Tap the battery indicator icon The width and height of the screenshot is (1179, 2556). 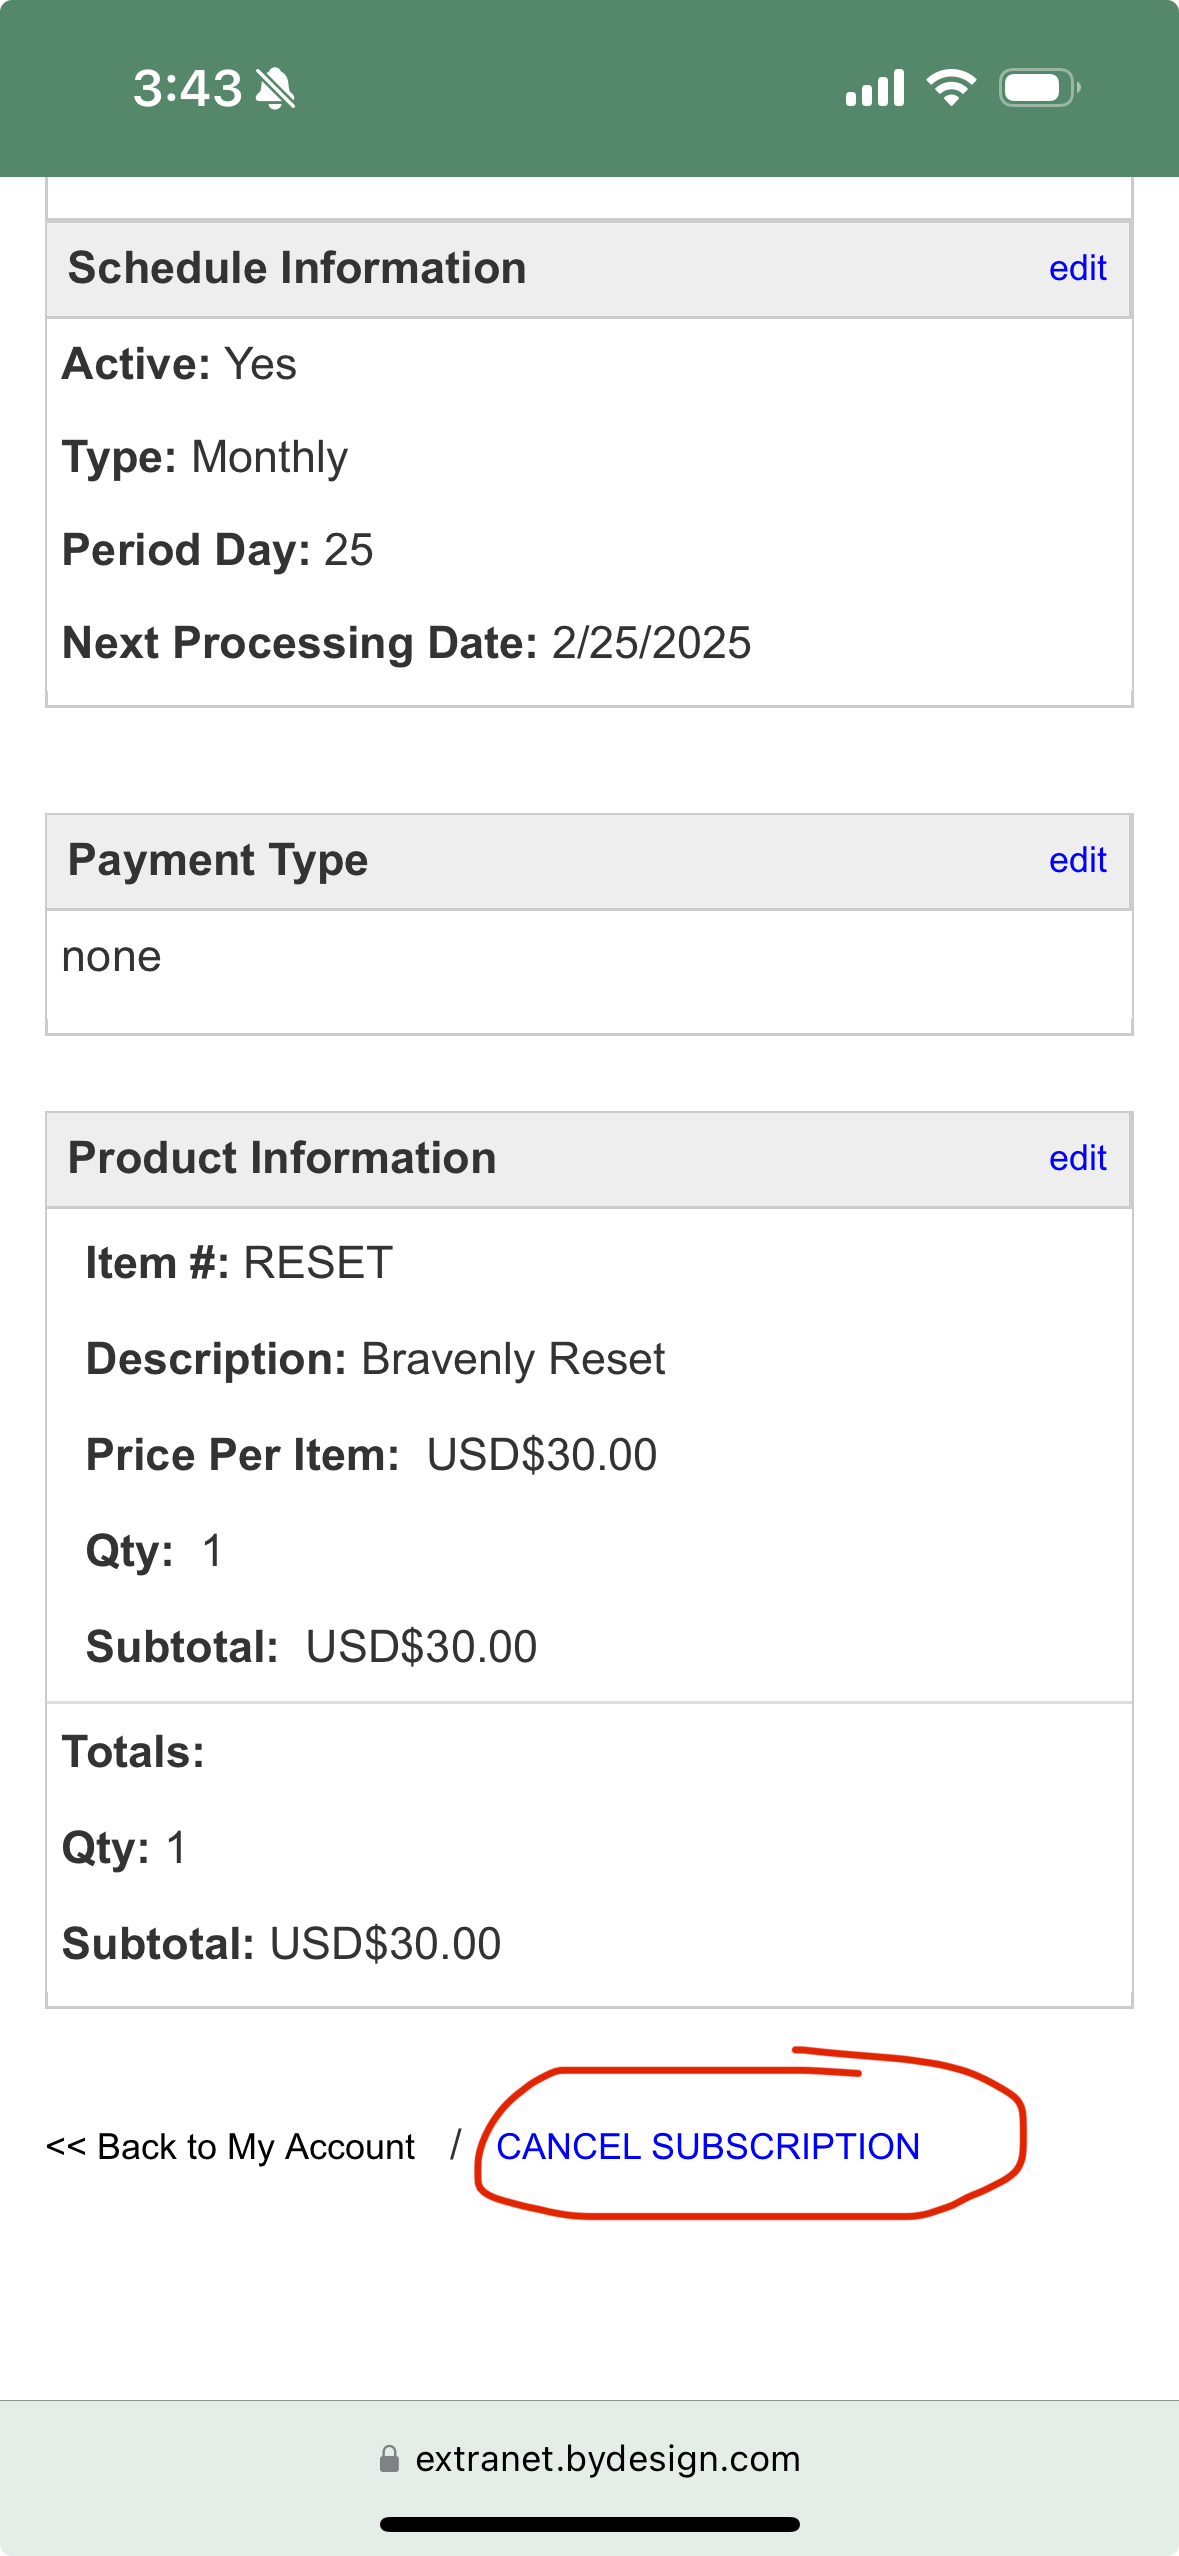[1039, 88]
